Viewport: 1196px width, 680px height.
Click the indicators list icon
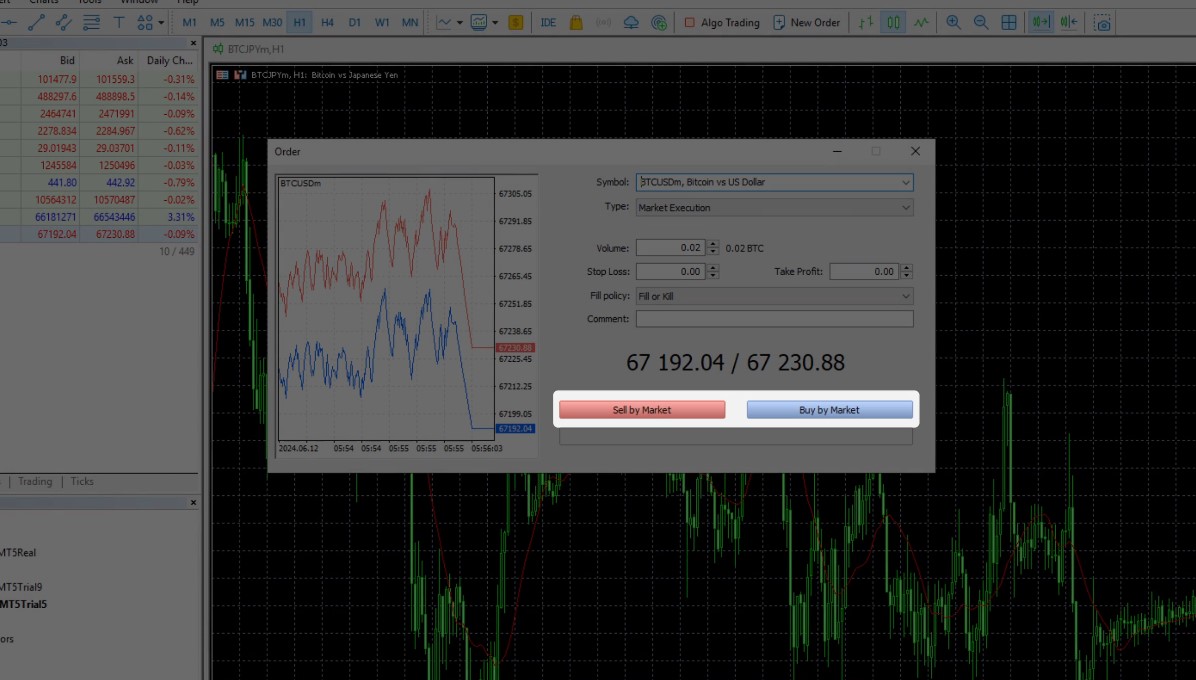479,23
